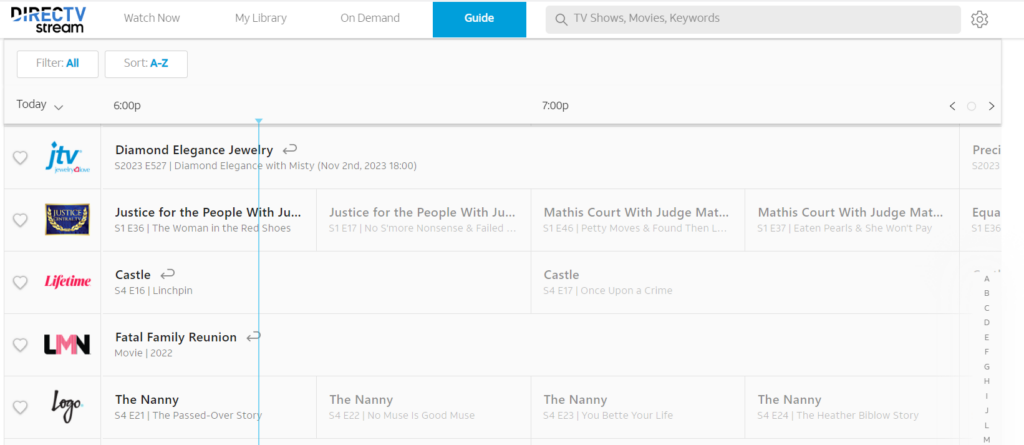Click the 6:00p time label

127,106
